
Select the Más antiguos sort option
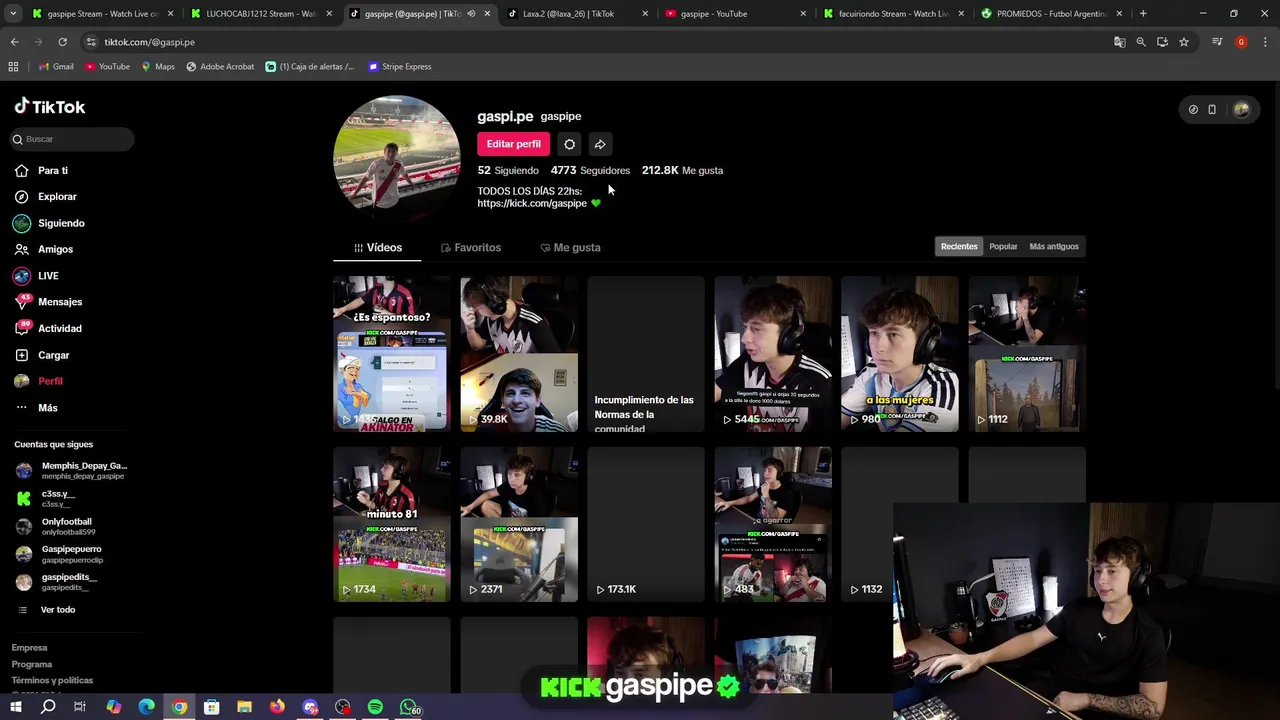(1054, 246)
